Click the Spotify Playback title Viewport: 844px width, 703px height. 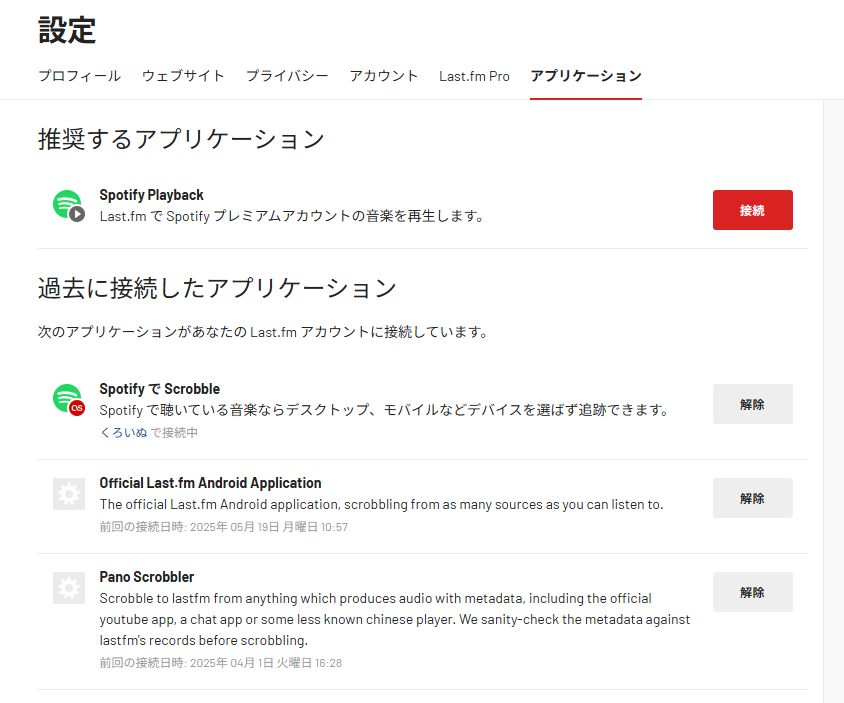(151, 195)
